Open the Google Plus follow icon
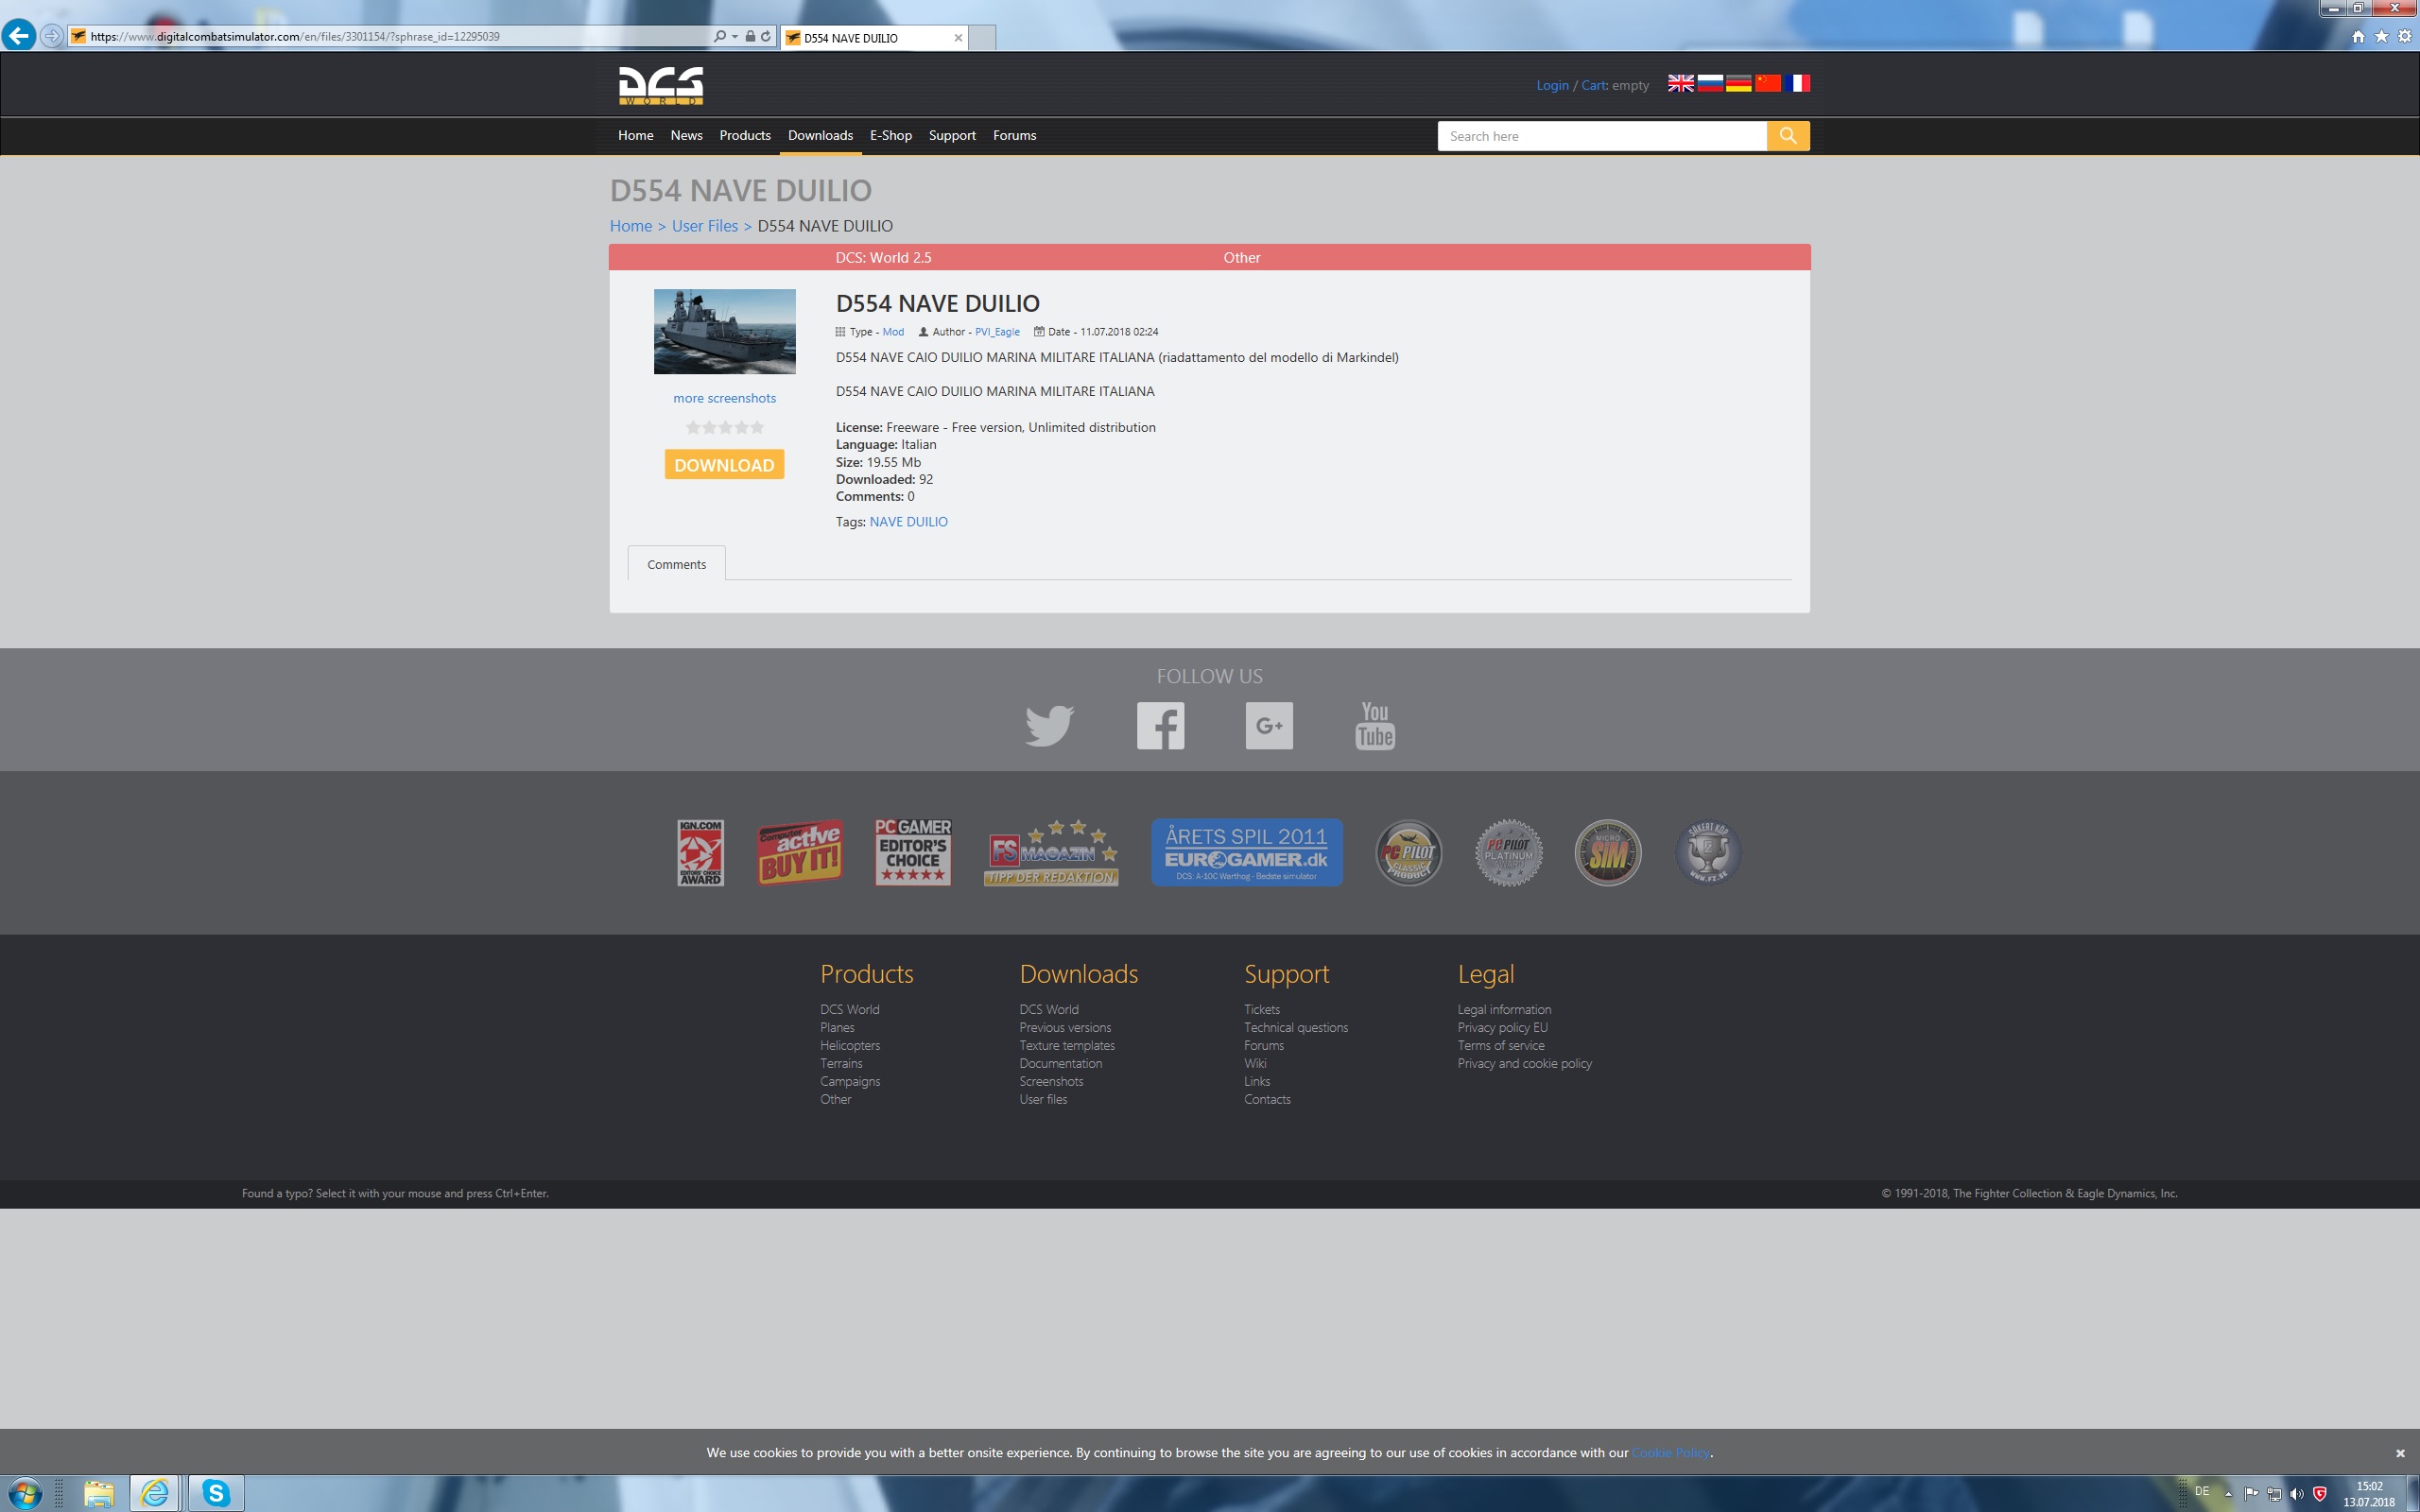 click(x=1269, y=725)
